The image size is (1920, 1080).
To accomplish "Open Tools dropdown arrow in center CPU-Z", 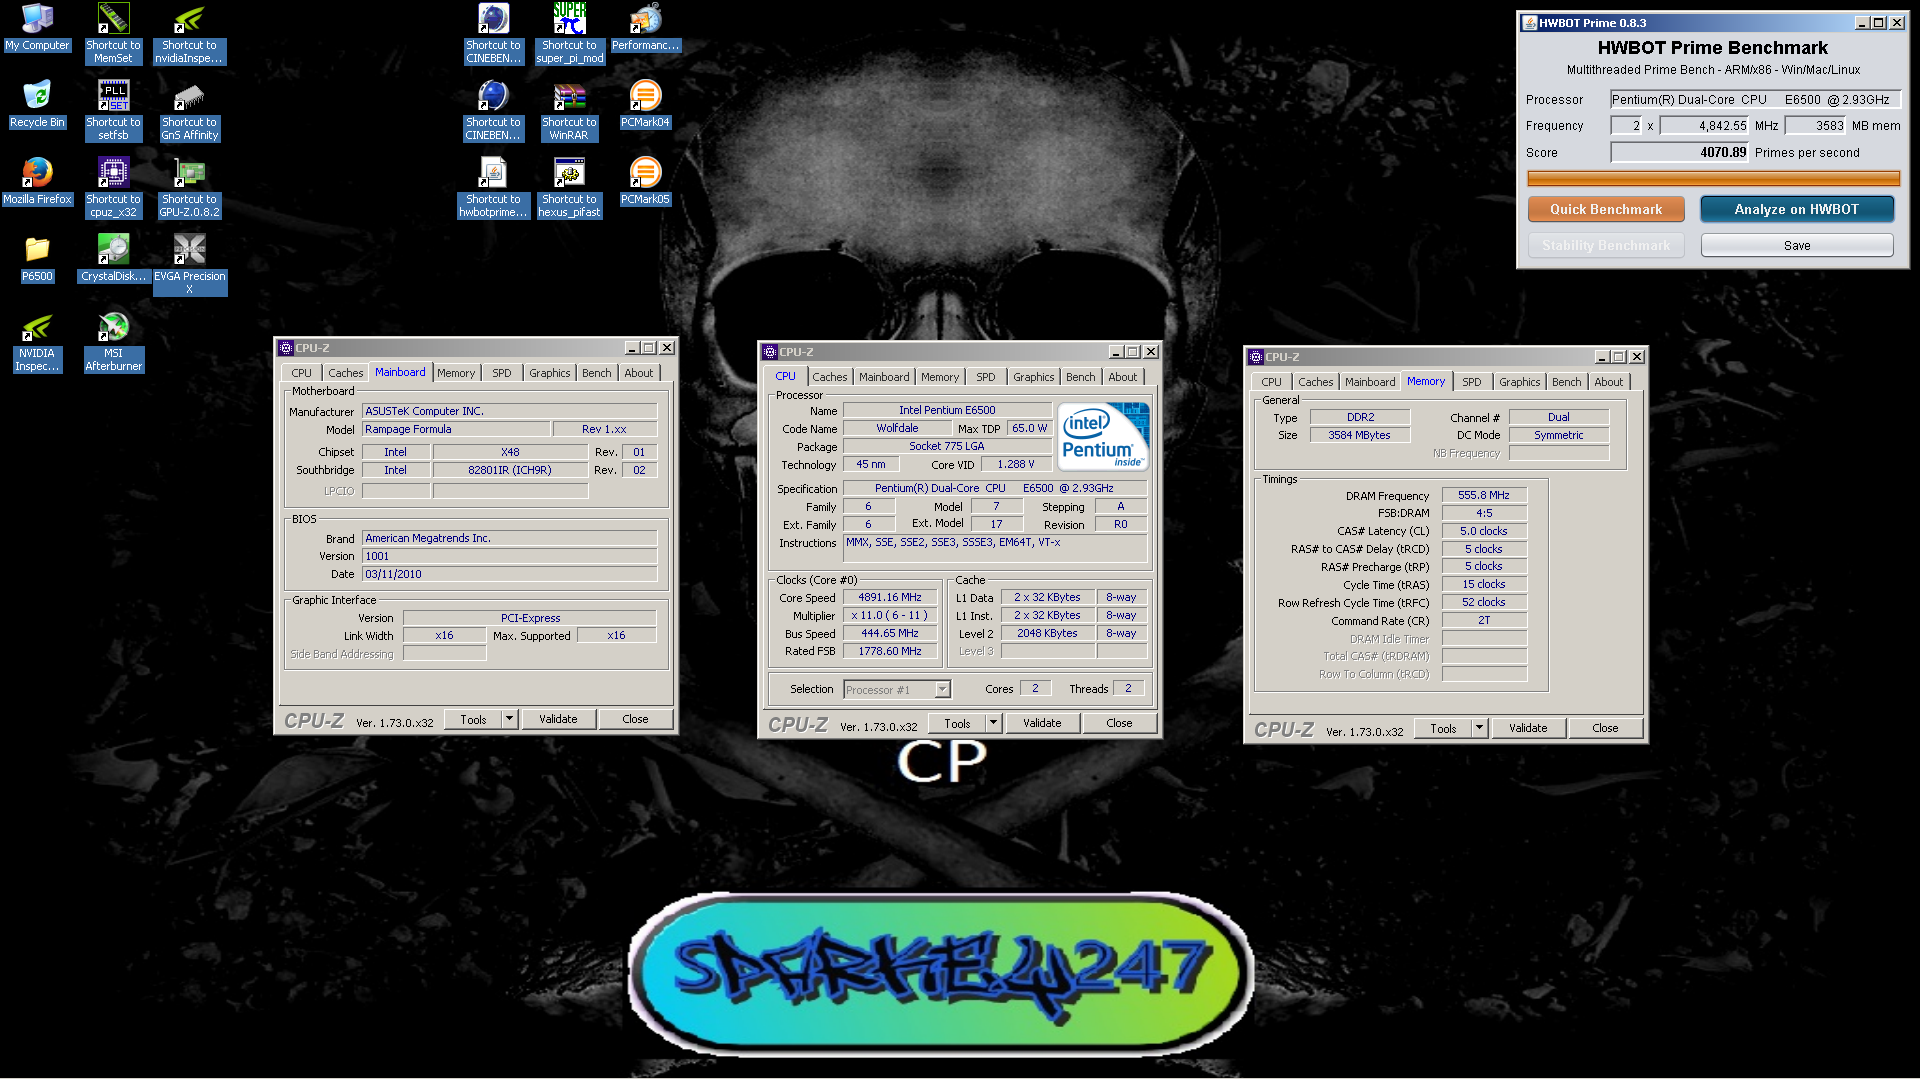I will tap(993, 723).
